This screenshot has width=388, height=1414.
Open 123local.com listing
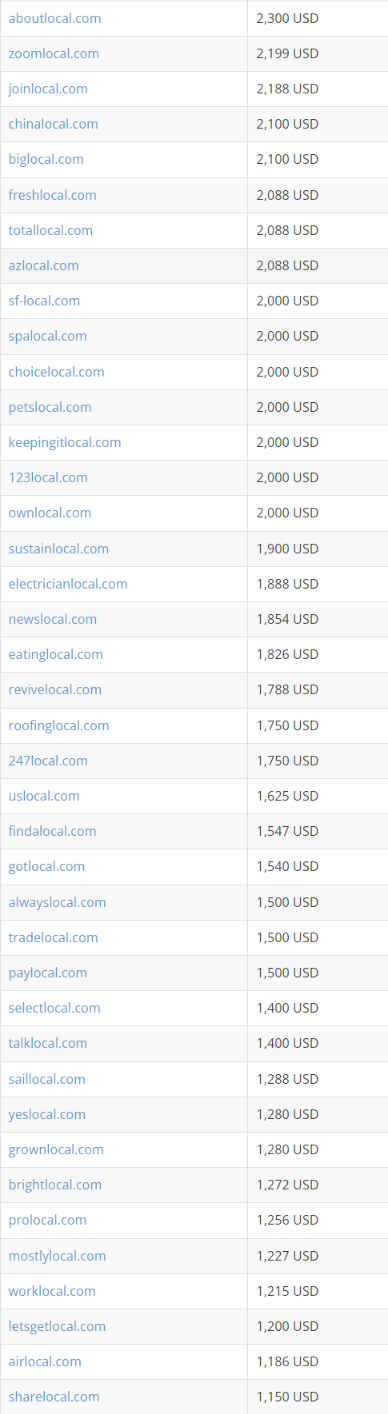click(x=48, y=477)
